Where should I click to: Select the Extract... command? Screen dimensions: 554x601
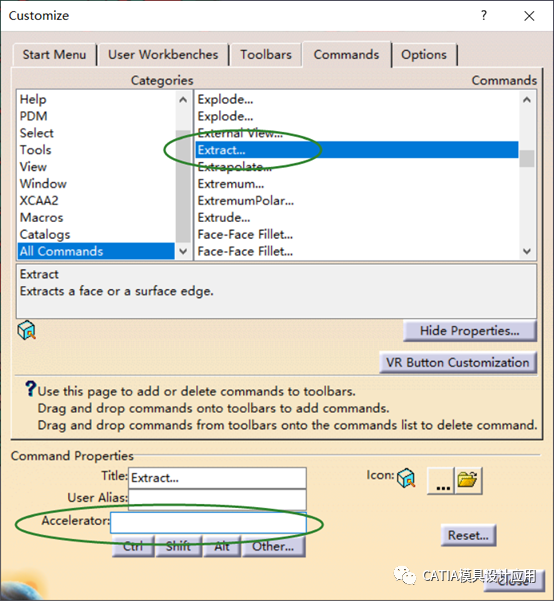pyautogui.click(x=357, y=150)
